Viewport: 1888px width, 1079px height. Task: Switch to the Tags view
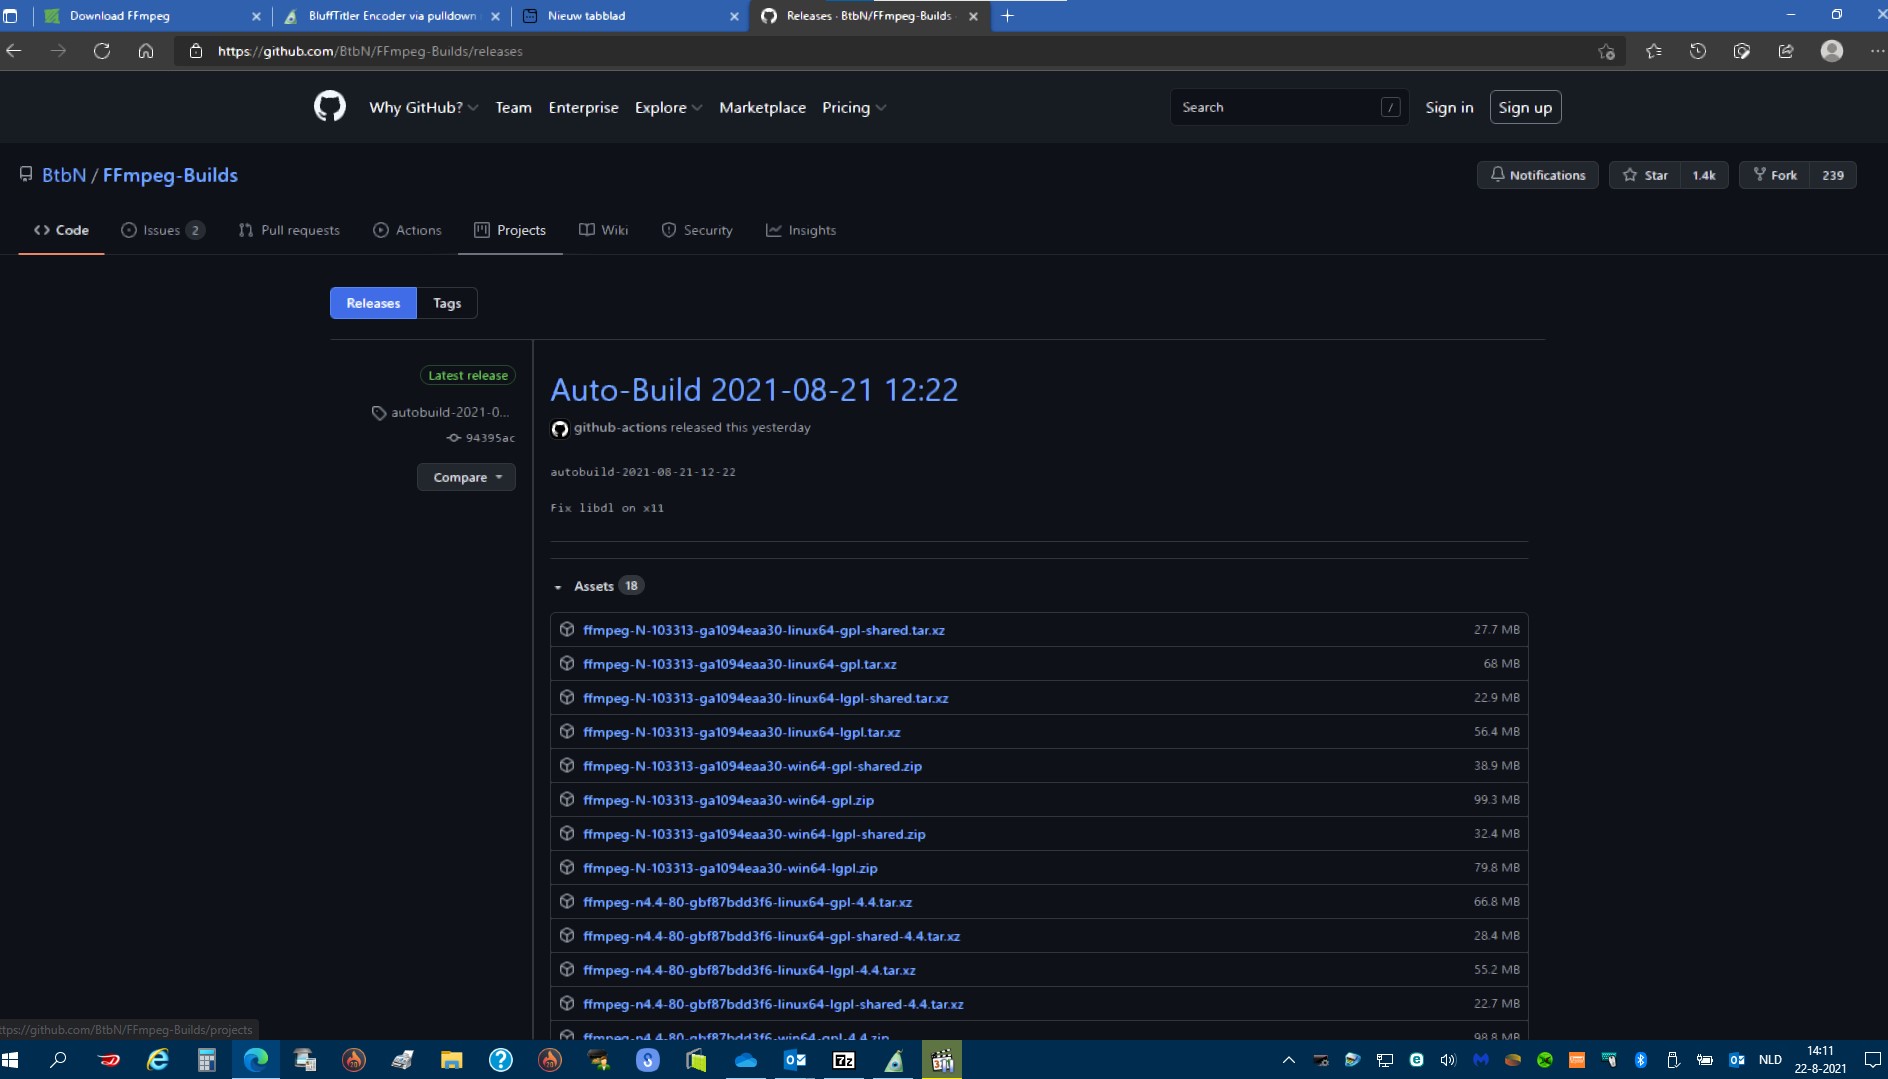click(447, 303)
